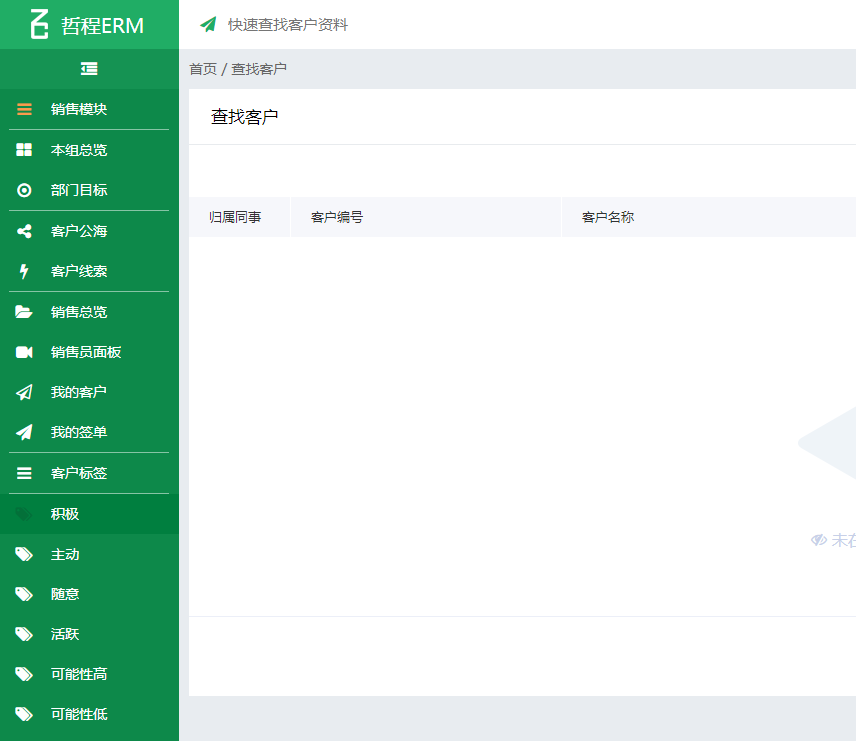The image size is (856, 741).
Task: Open 销售总览 menu item
Action: click(89, 312)
